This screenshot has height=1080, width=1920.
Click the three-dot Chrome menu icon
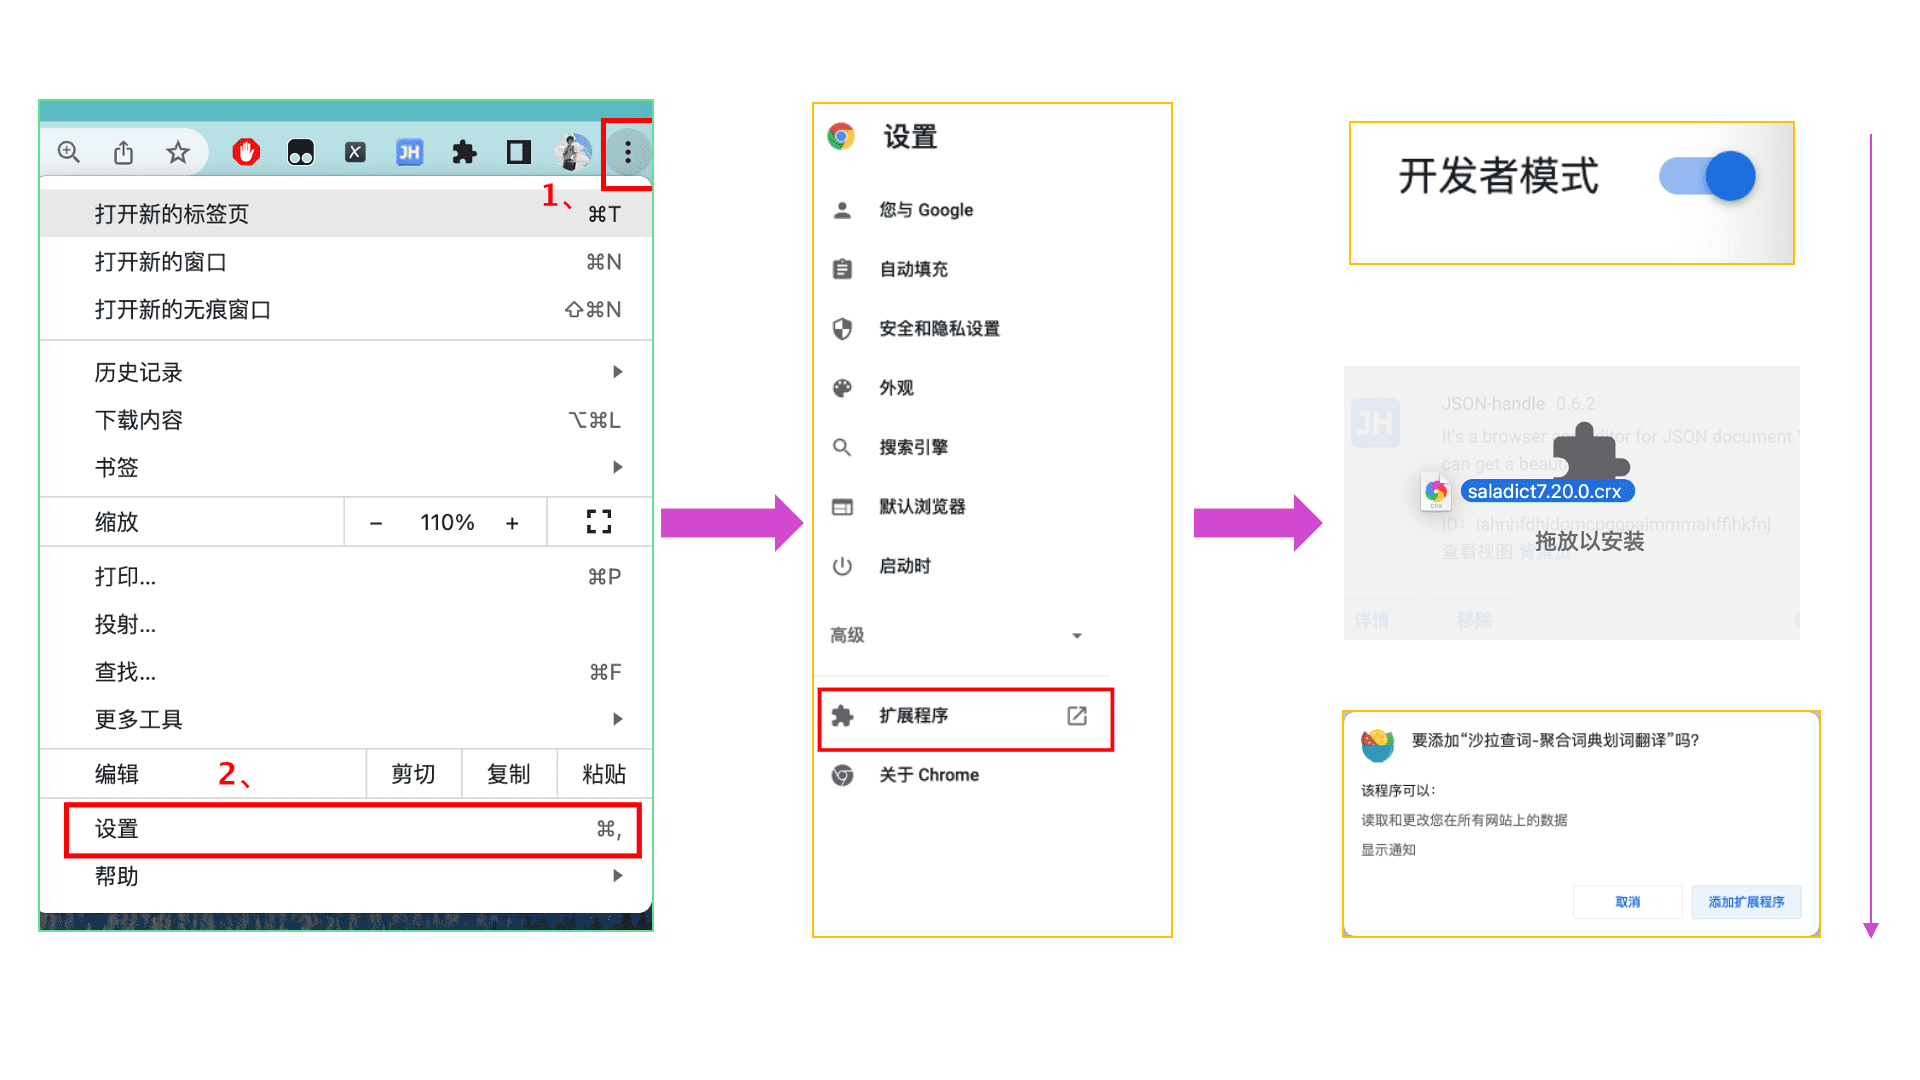click(627, 152)
